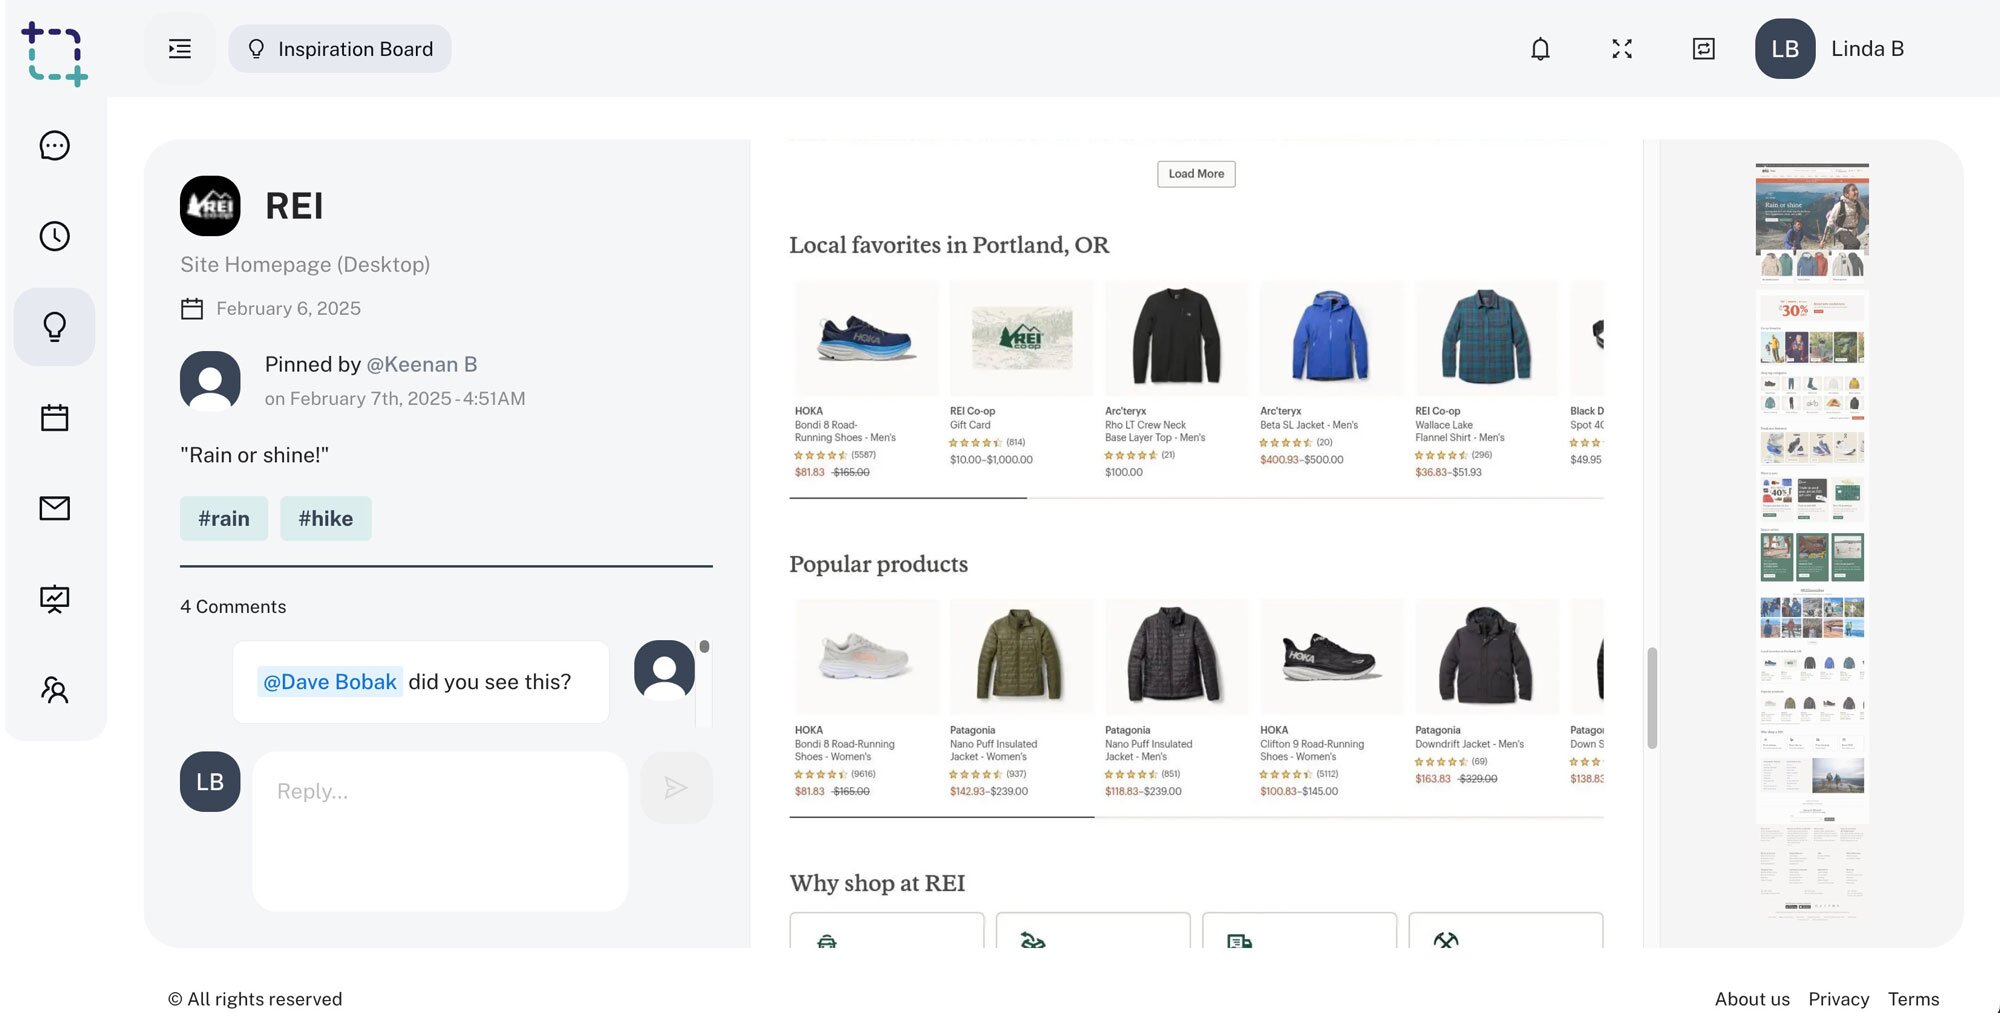Click the LB avatar next to reply box
The width and height of the screenshot is (2000, 1013).
tap(210, 782)
